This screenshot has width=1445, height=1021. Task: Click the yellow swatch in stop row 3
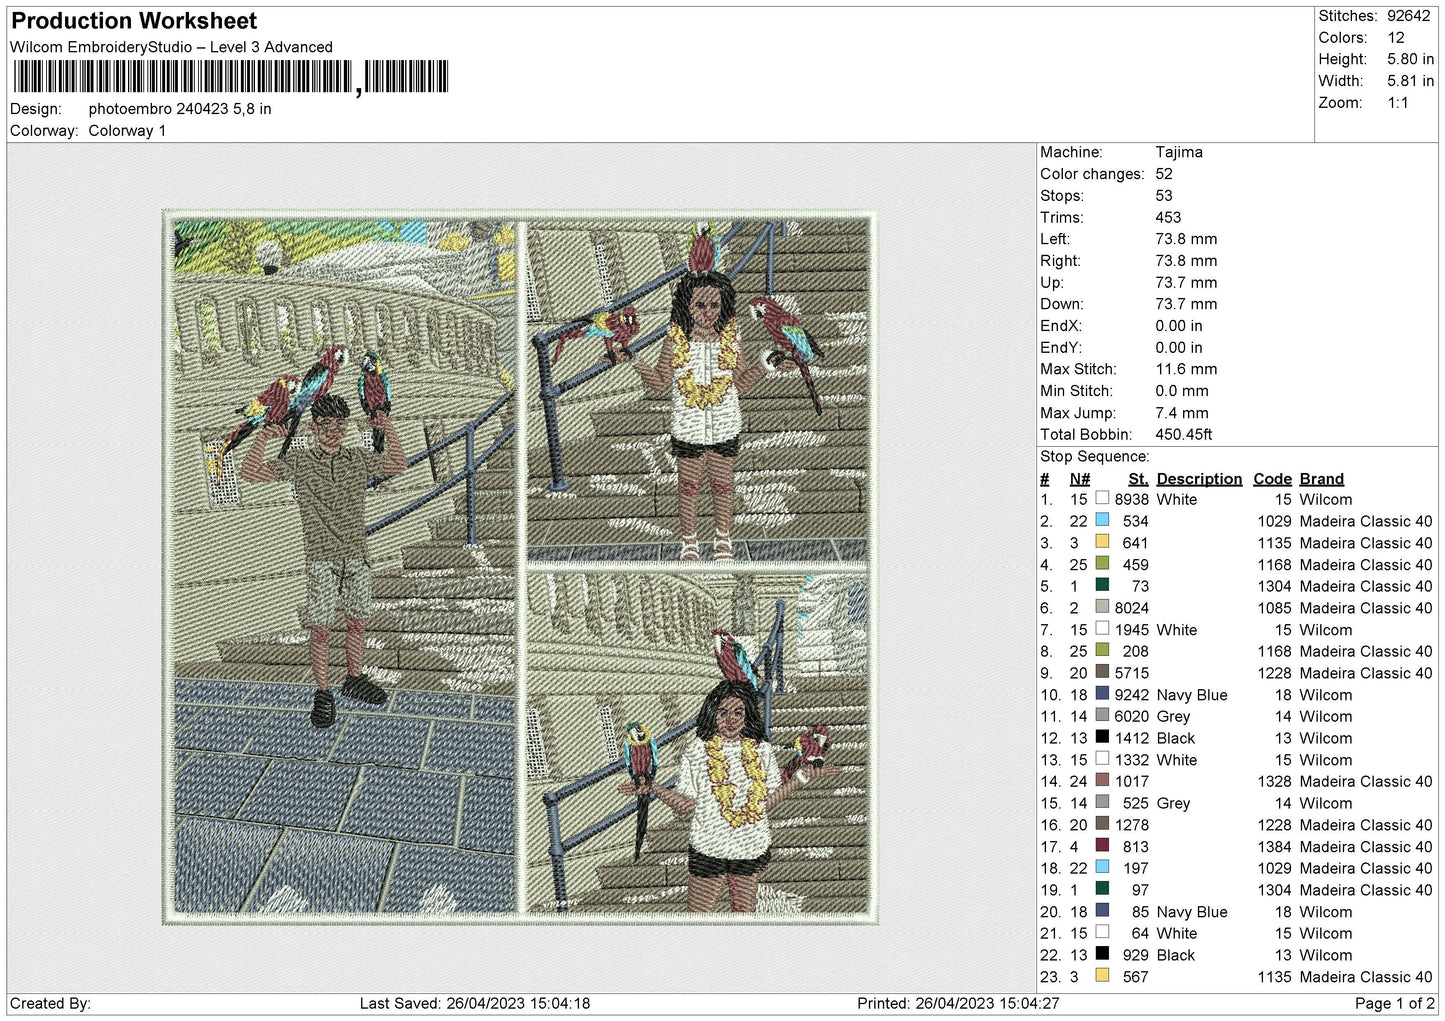pos(1102,543)
